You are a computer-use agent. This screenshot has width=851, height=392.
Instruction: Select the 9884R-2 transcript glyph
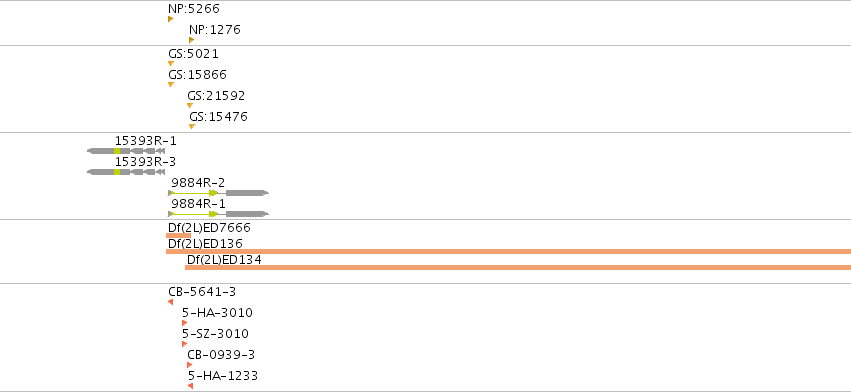pos(218,193)
